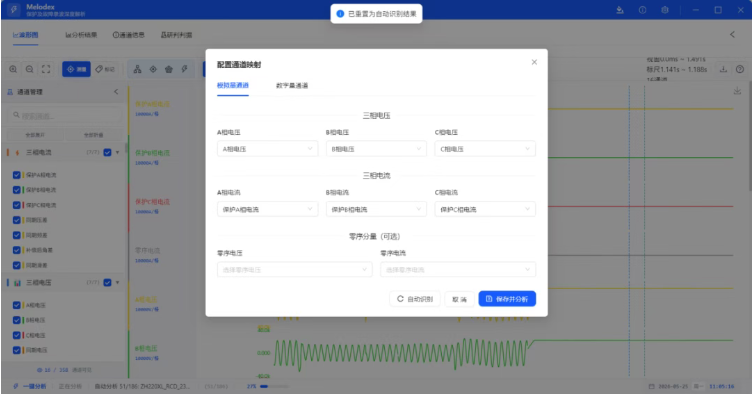Click the fit-to-screen frame icon
753x395 pixels.
click(46, 69)
